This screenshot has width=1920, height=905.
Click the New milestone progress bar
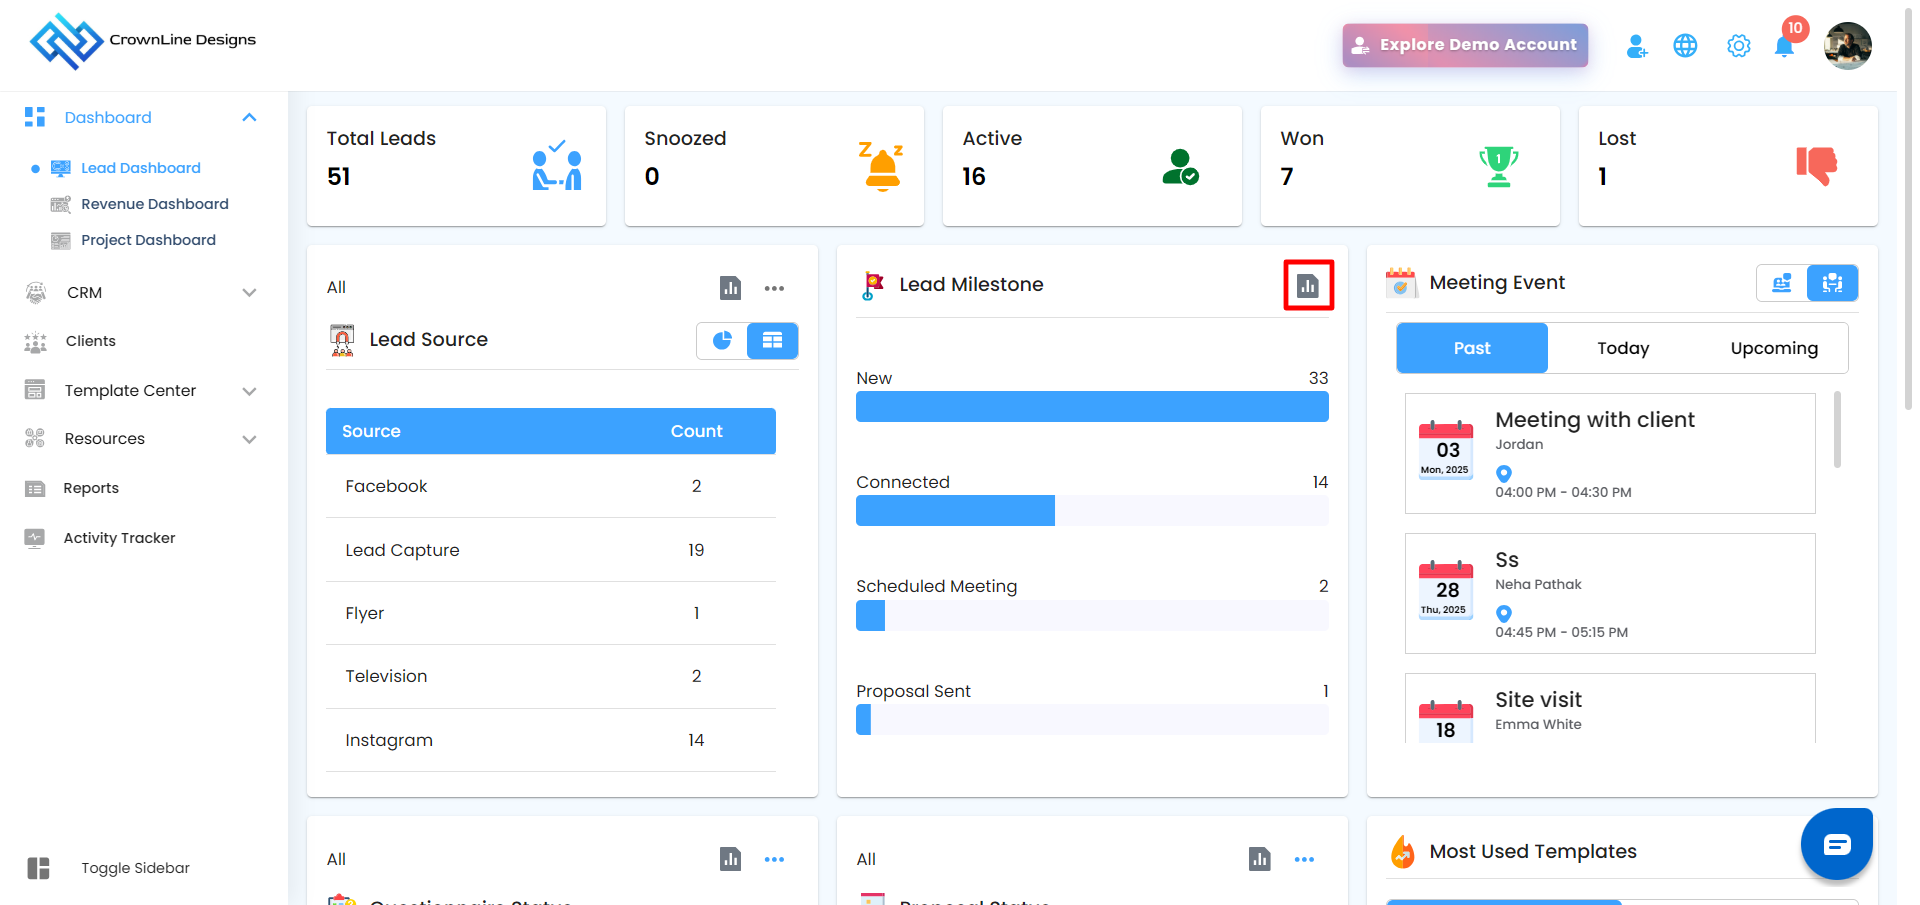pyautogui.click(x=1092, y=406)
